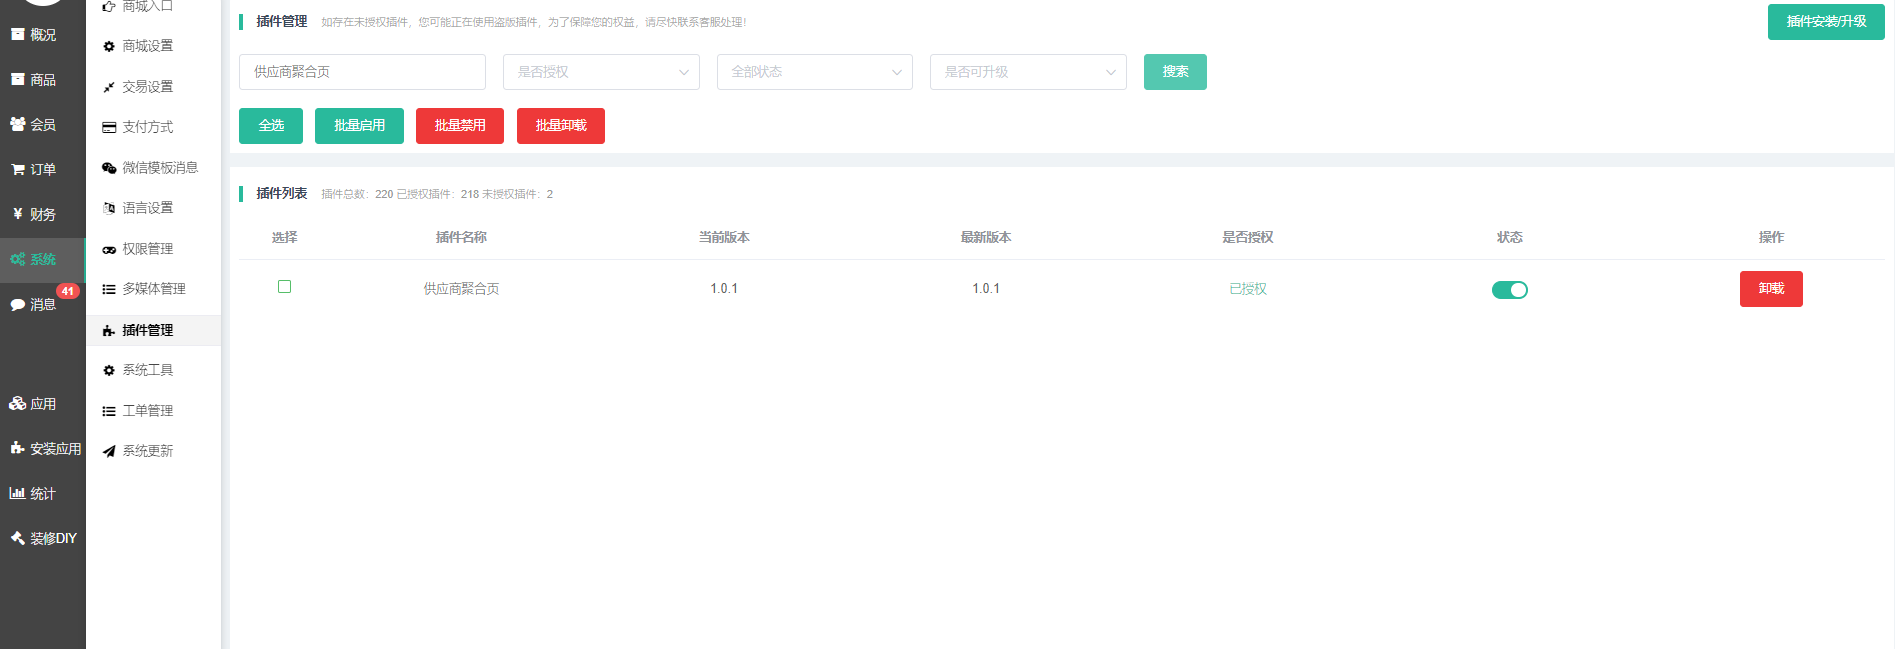Click the 当前版本 column header

click(x=724, y=237)
